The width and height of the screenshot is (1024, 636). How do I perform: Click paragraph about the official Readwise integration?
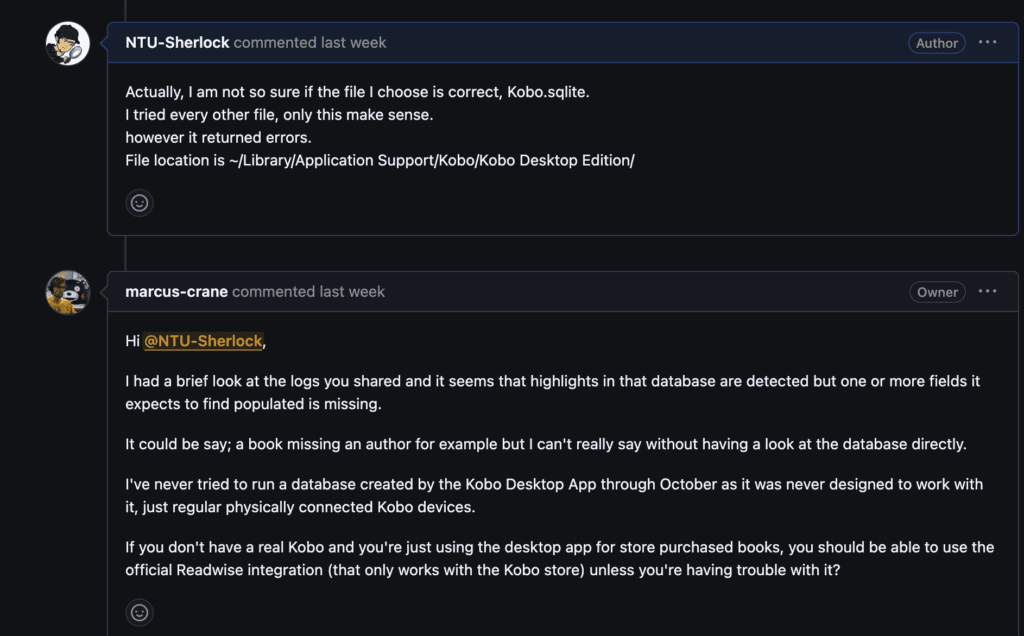tap(560, 558)
